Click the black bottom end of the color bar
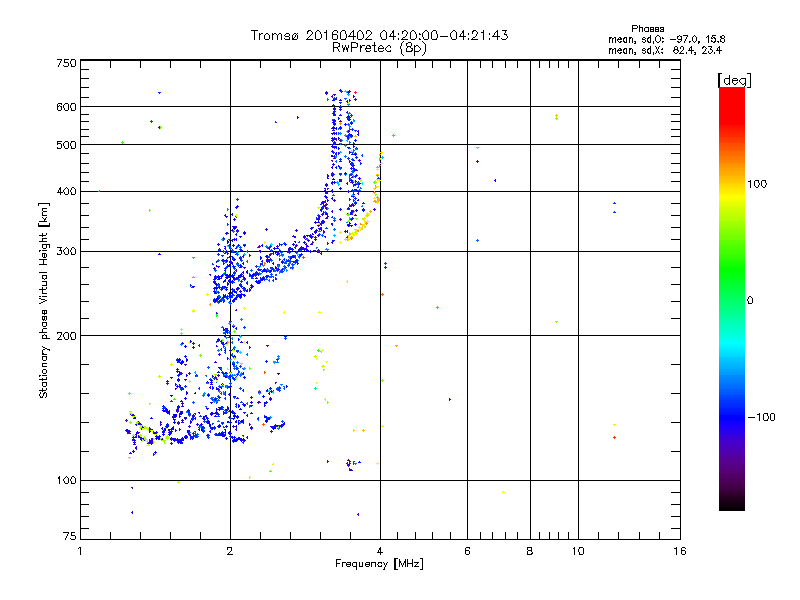The width and height of the screenshot is (800, 600). point(732,505)
